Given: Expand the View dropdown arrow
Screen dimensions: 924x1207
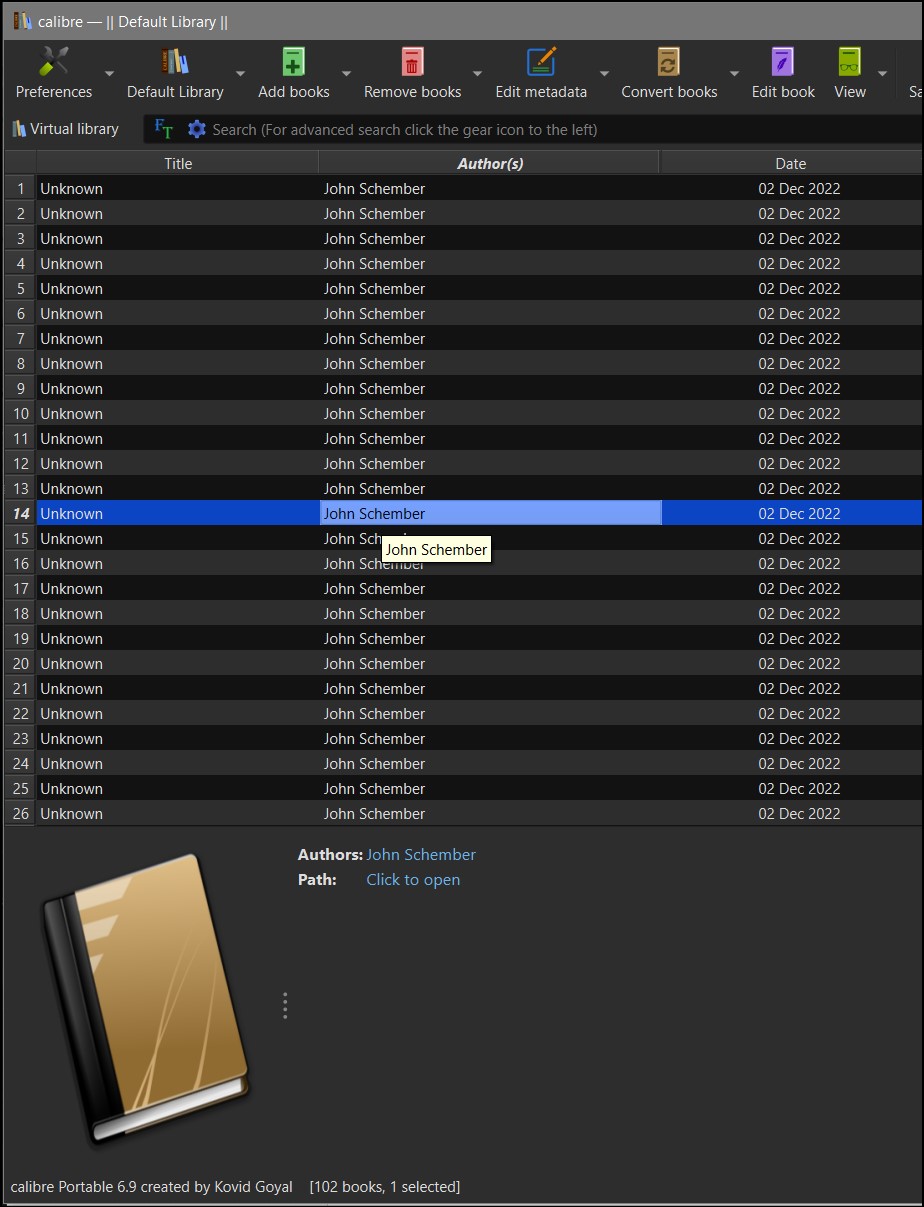Looking at the screenshot, I should [882, 74].
